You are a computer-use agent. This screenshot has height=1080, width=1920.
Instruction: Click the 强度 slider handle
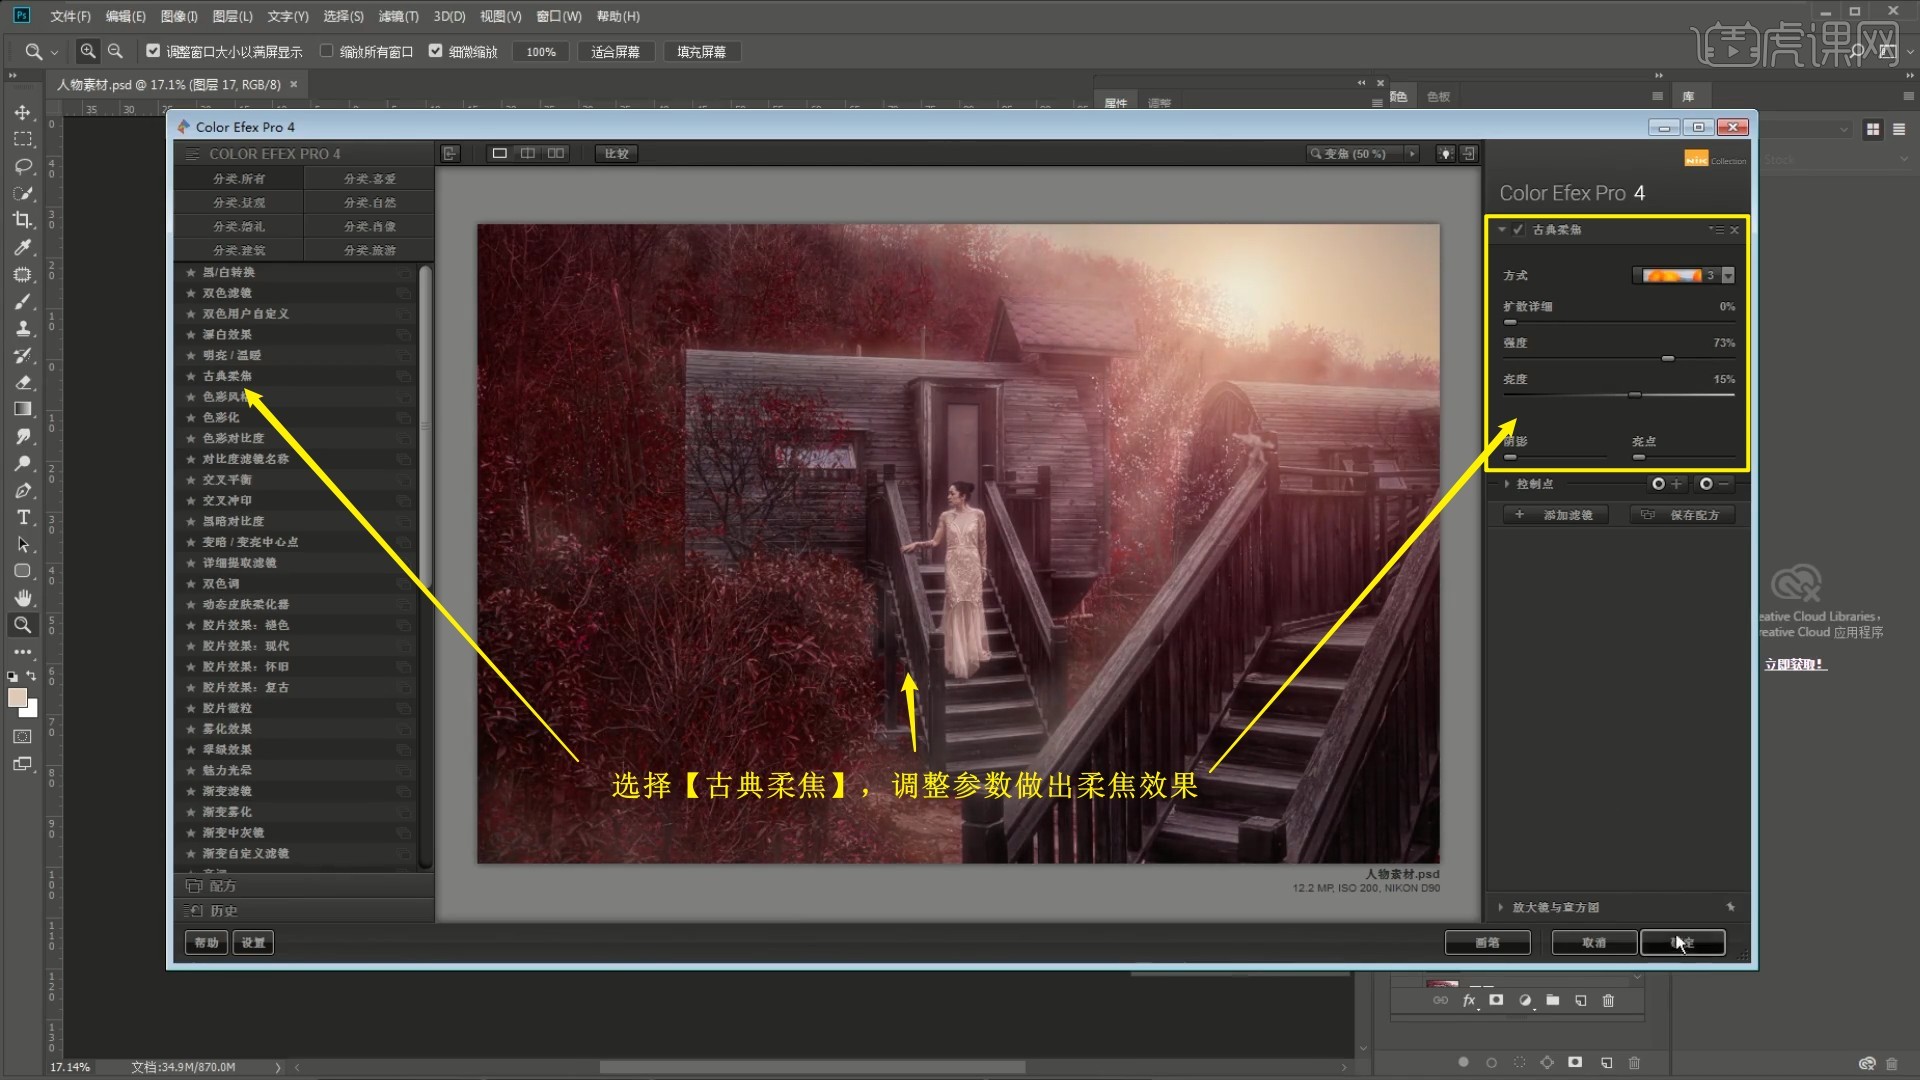pyautogui.click(x=1667, y=358)
